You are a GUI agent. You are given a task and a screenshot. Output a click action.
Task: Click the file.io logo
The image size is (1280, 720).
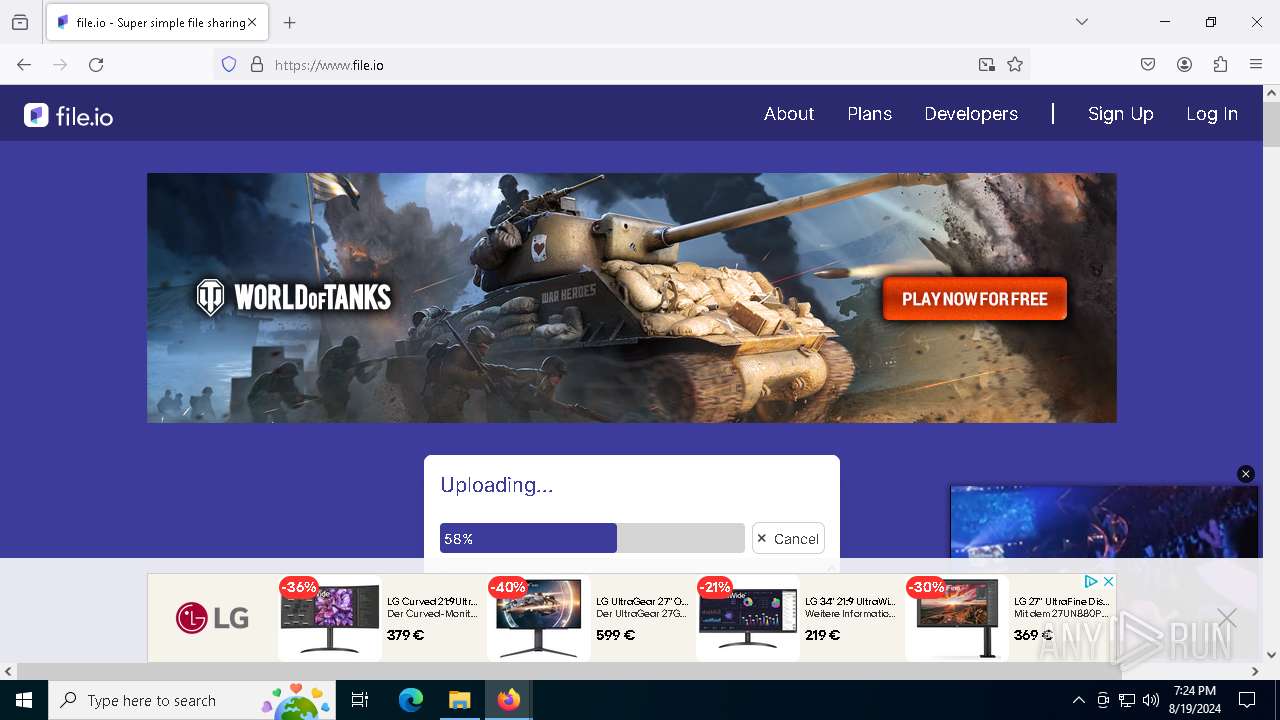[68, 115]
